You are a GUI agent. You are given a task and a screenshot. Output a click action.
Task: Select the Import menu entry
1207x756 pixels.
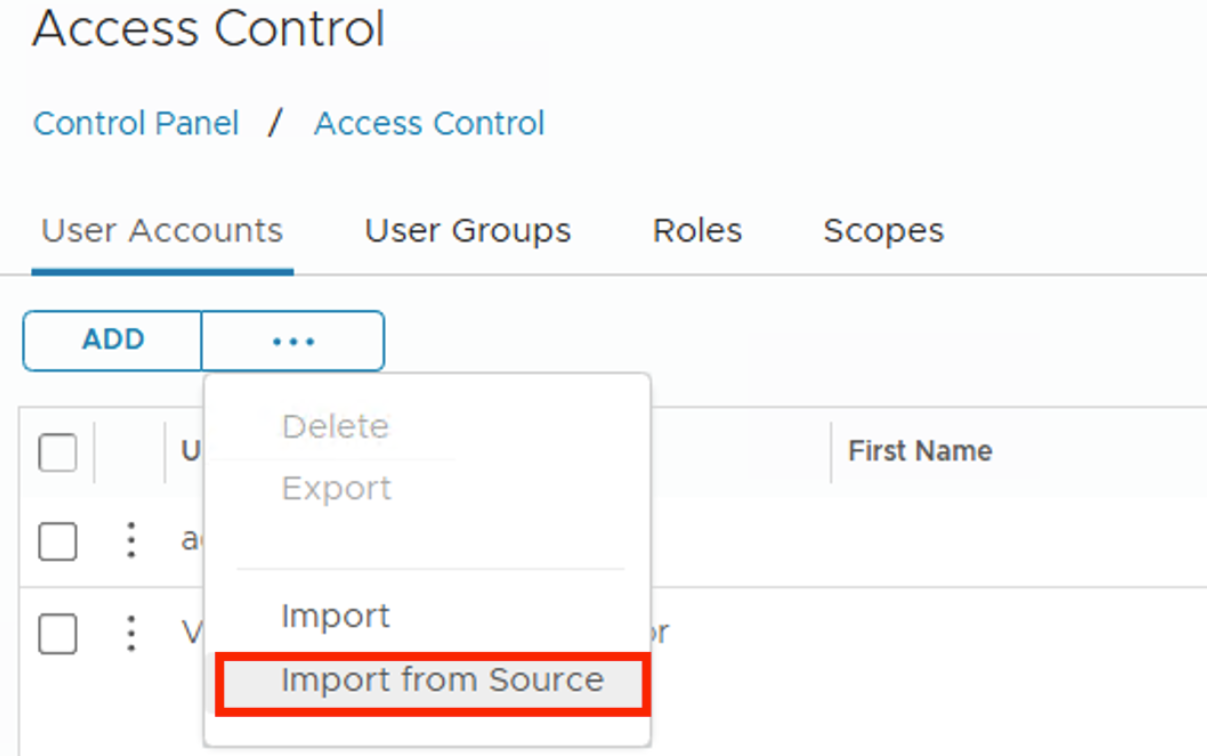(x=336, y=616)
